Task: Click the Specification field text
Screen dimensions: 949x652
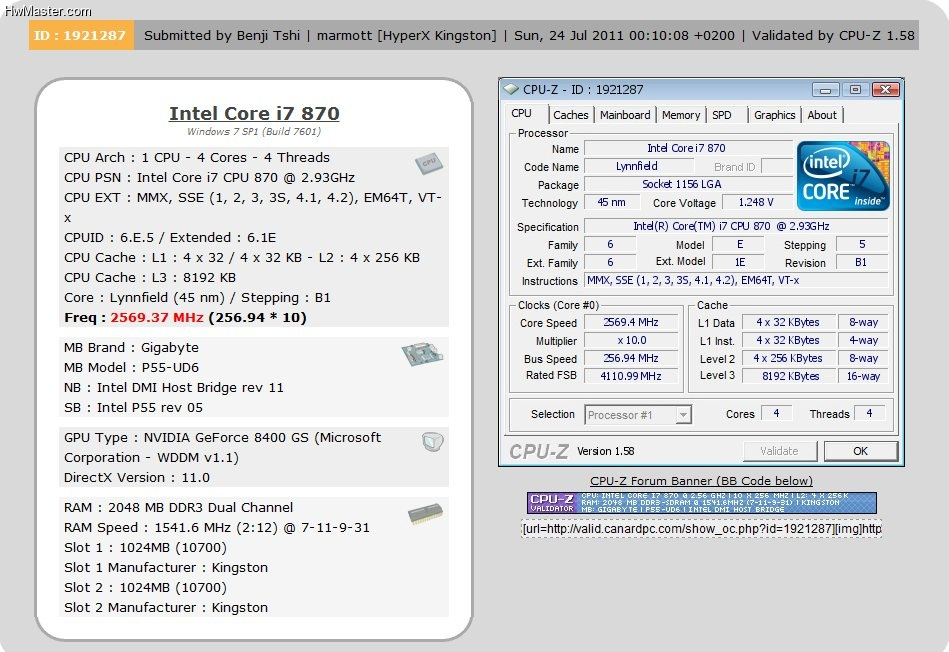Action: pyautogui.click(x=735, y=226)
